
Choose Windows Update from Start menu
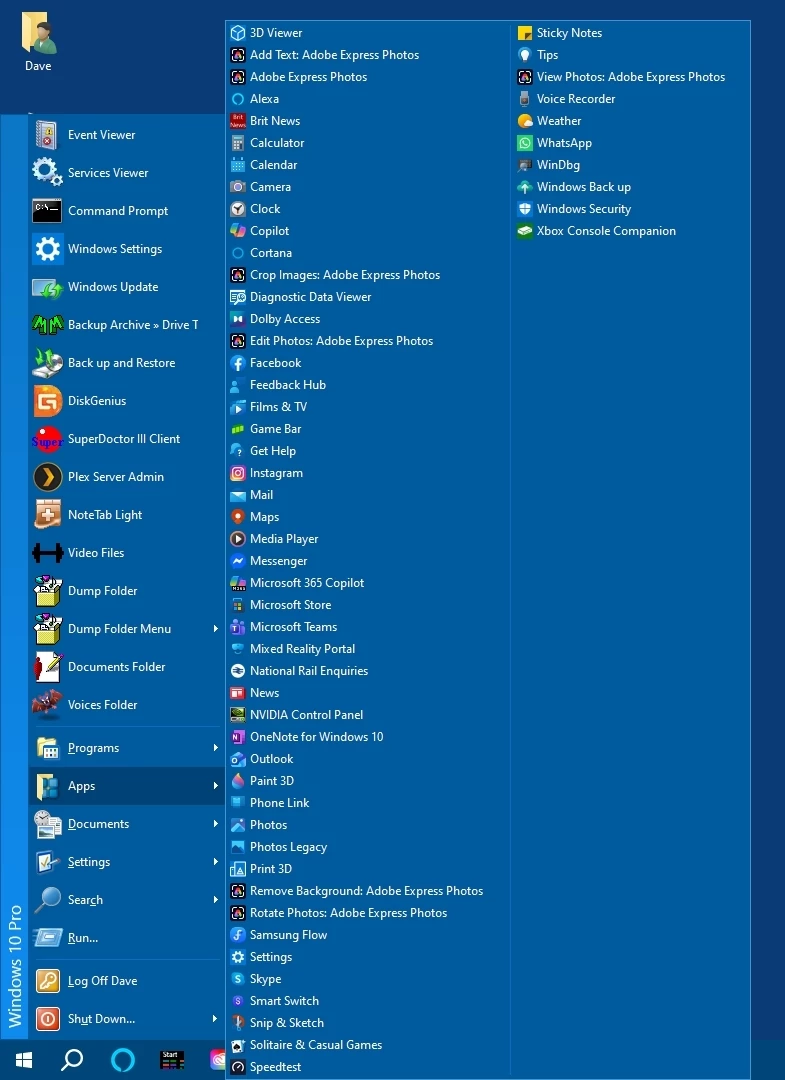point(127,287)
